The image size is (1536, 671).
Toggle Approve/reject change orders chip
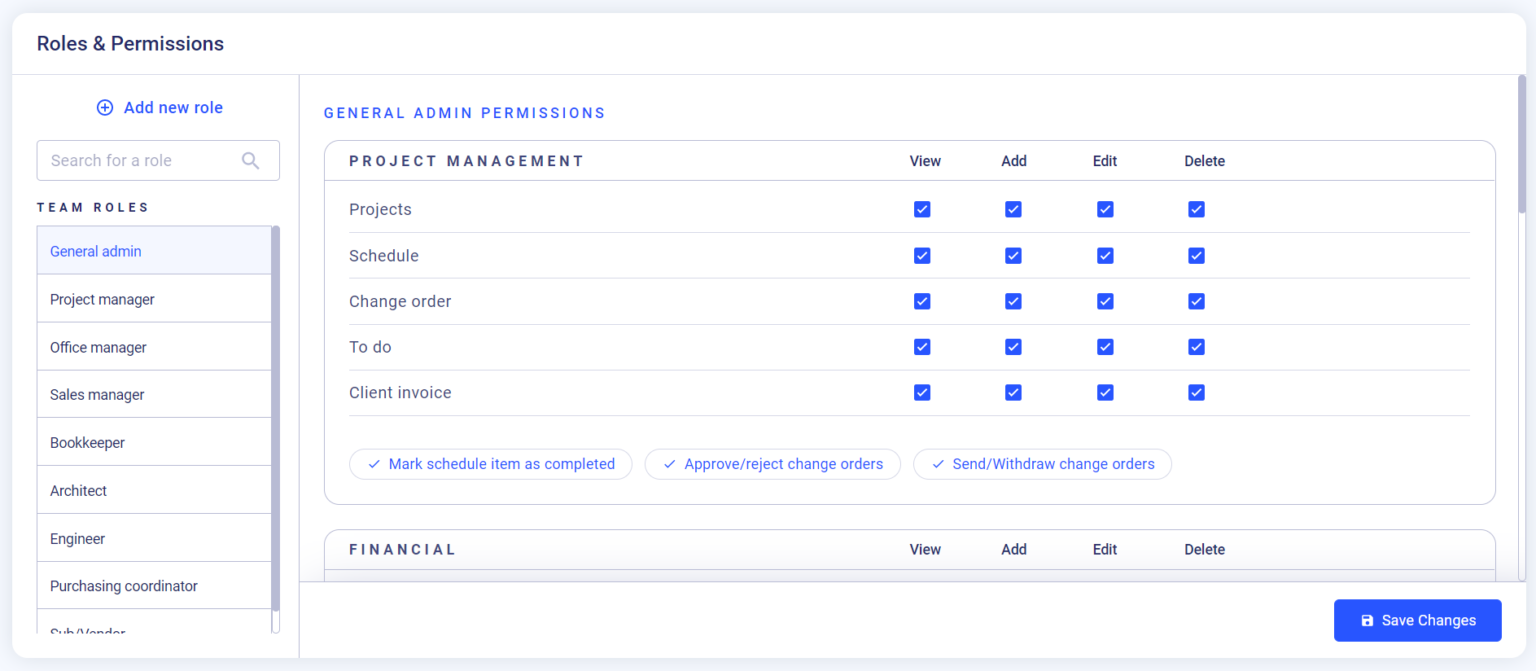(772, 464)
